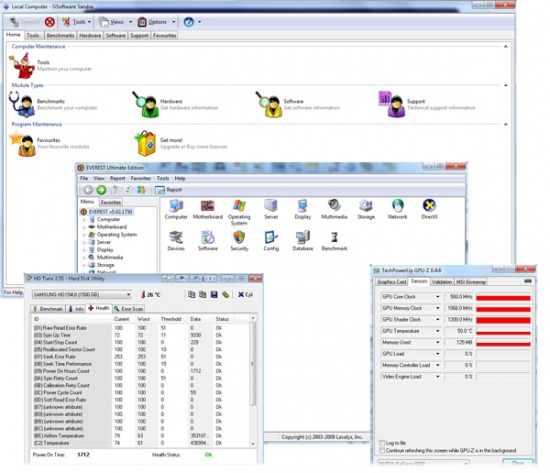550x473 pixels.
Task: Click GPU Shader Clock red graph bar
Action: (503, 320)
